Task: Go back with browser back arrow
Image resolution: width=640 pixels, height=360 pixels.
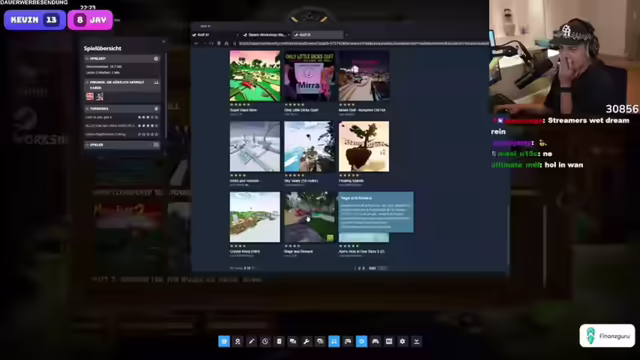Action: [x=196, y=43]
